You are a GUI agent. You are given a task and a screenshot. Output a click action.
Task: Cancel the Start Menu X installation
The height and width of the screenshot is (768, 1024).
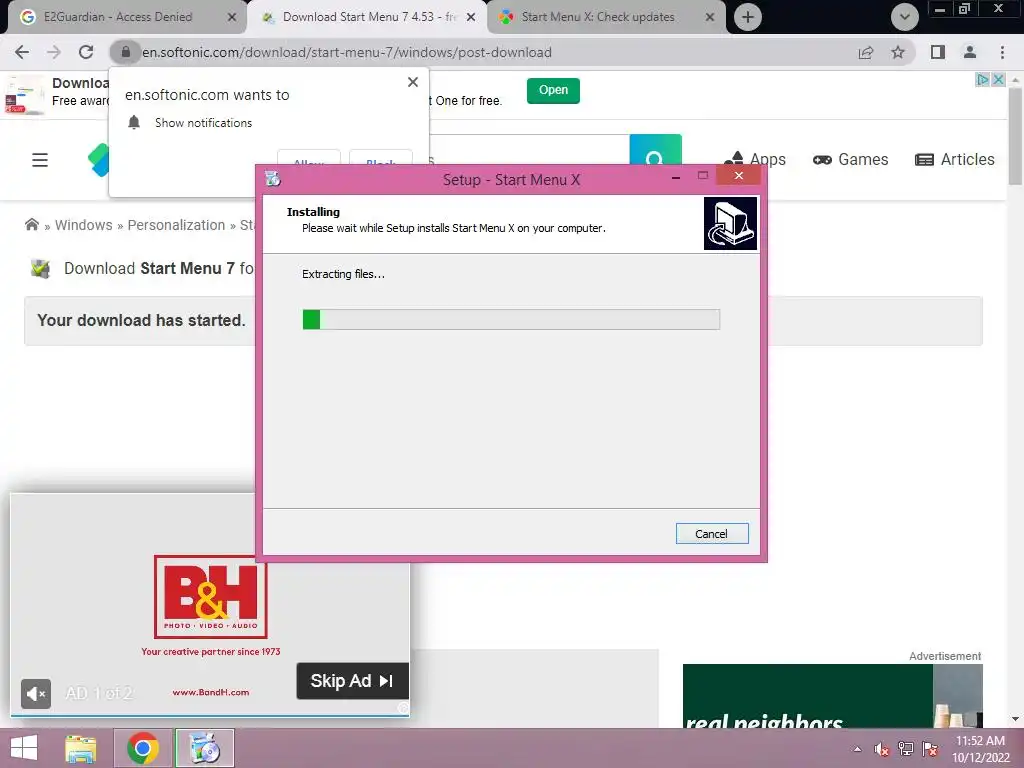pos(712,534)
